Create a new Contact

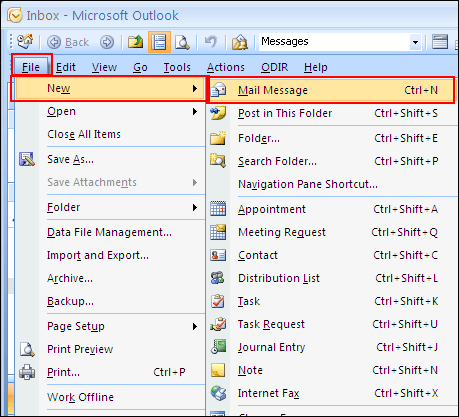click(332, 255)
